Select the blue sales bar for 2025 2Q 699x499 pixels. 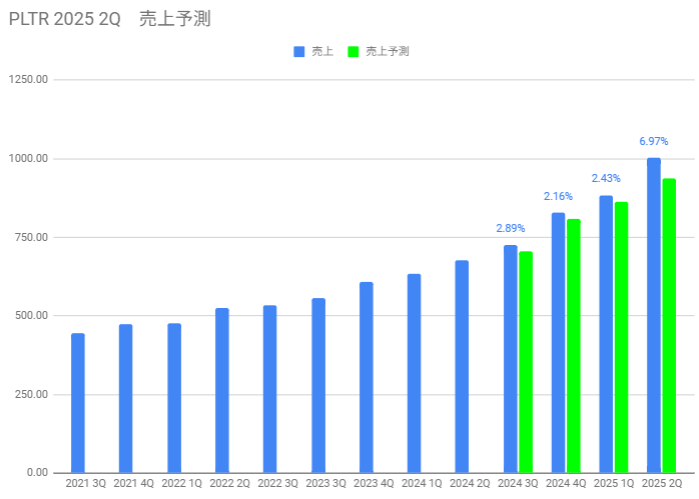[654, 315]
